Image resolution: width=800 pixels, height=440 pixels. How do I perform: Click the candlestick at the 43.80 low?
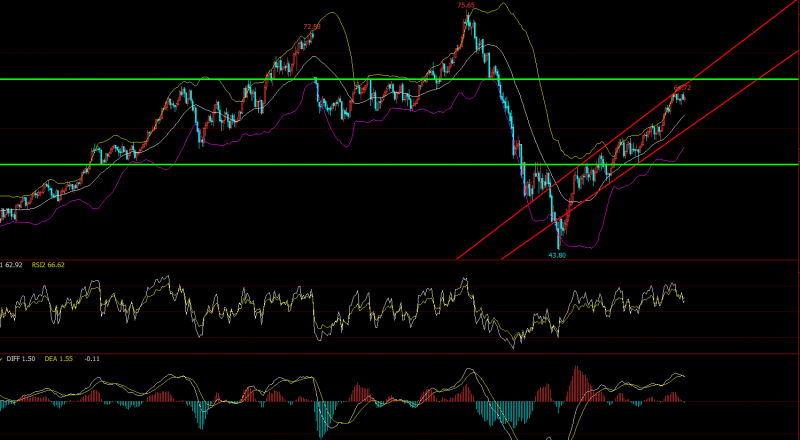pyautogui.click(x=559, y=238)
